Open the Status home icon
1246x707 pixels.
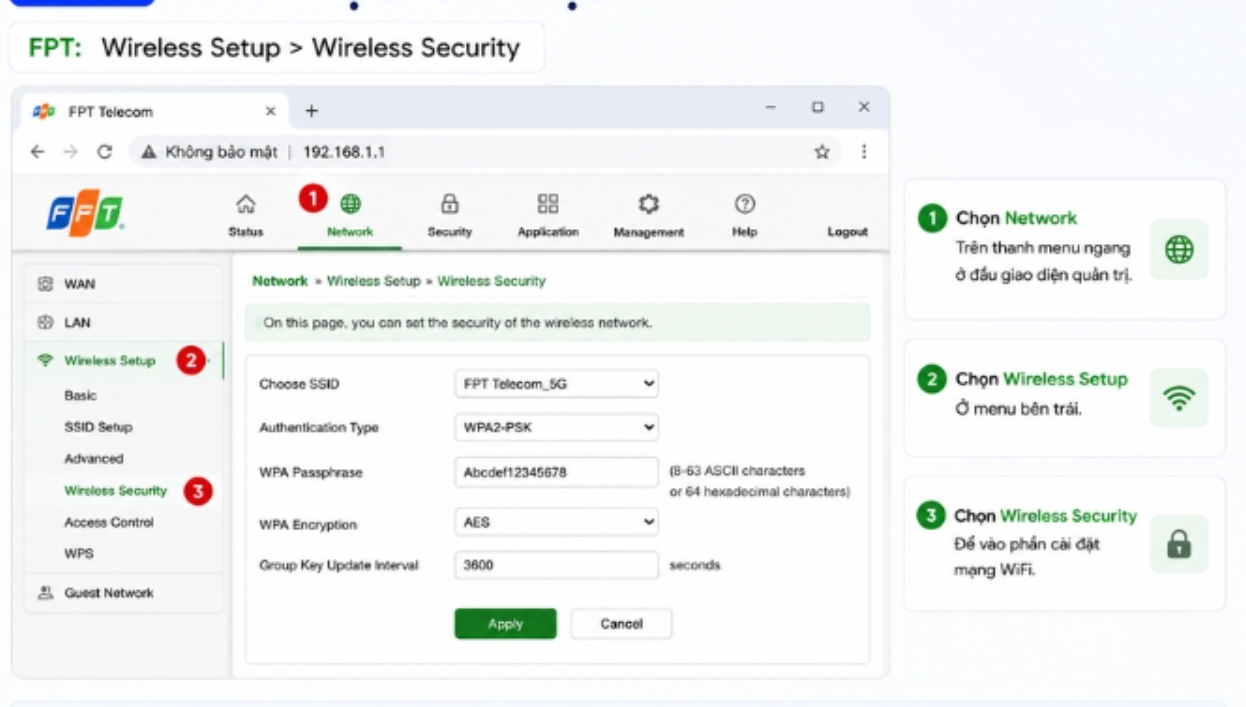pos(246,204)
